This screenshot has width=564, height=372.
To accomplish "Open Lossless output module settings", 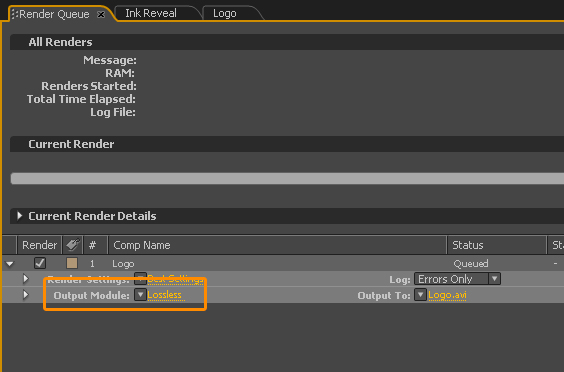I will 165,295.
